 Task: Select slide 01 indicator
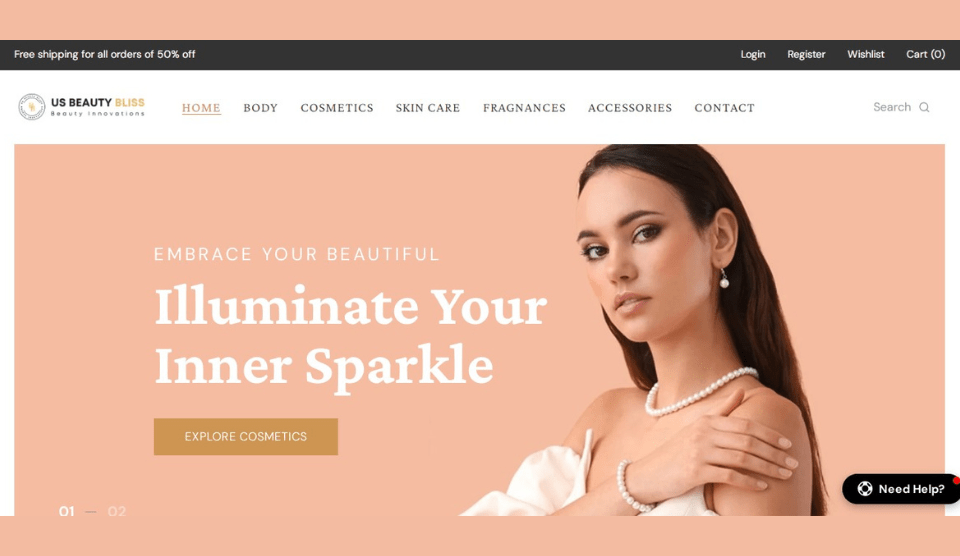(66, 511)
